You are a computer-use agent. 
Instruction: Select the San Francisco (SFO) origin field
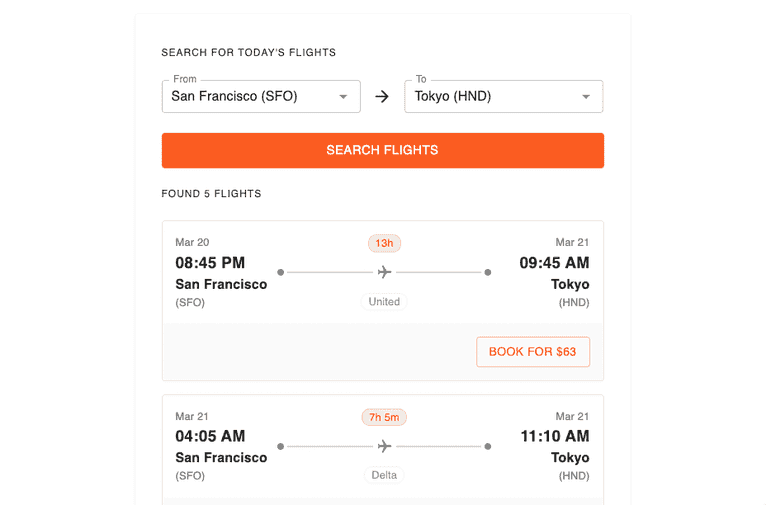(x=249, y=97)
